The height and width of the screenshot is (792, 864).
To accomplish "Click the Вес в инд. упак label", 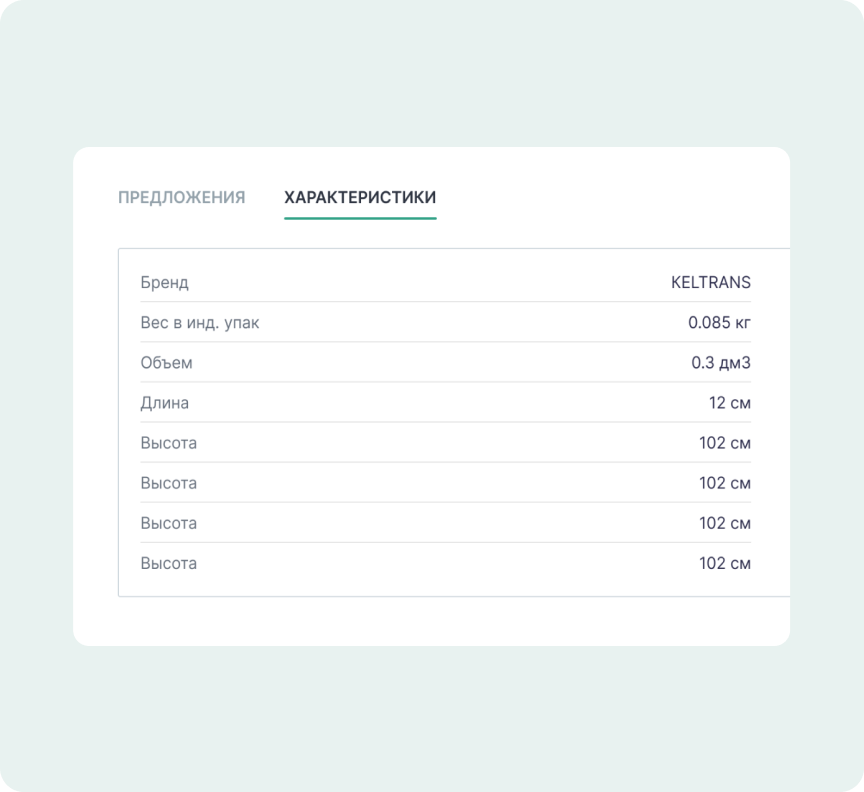I will click(200, 323).
